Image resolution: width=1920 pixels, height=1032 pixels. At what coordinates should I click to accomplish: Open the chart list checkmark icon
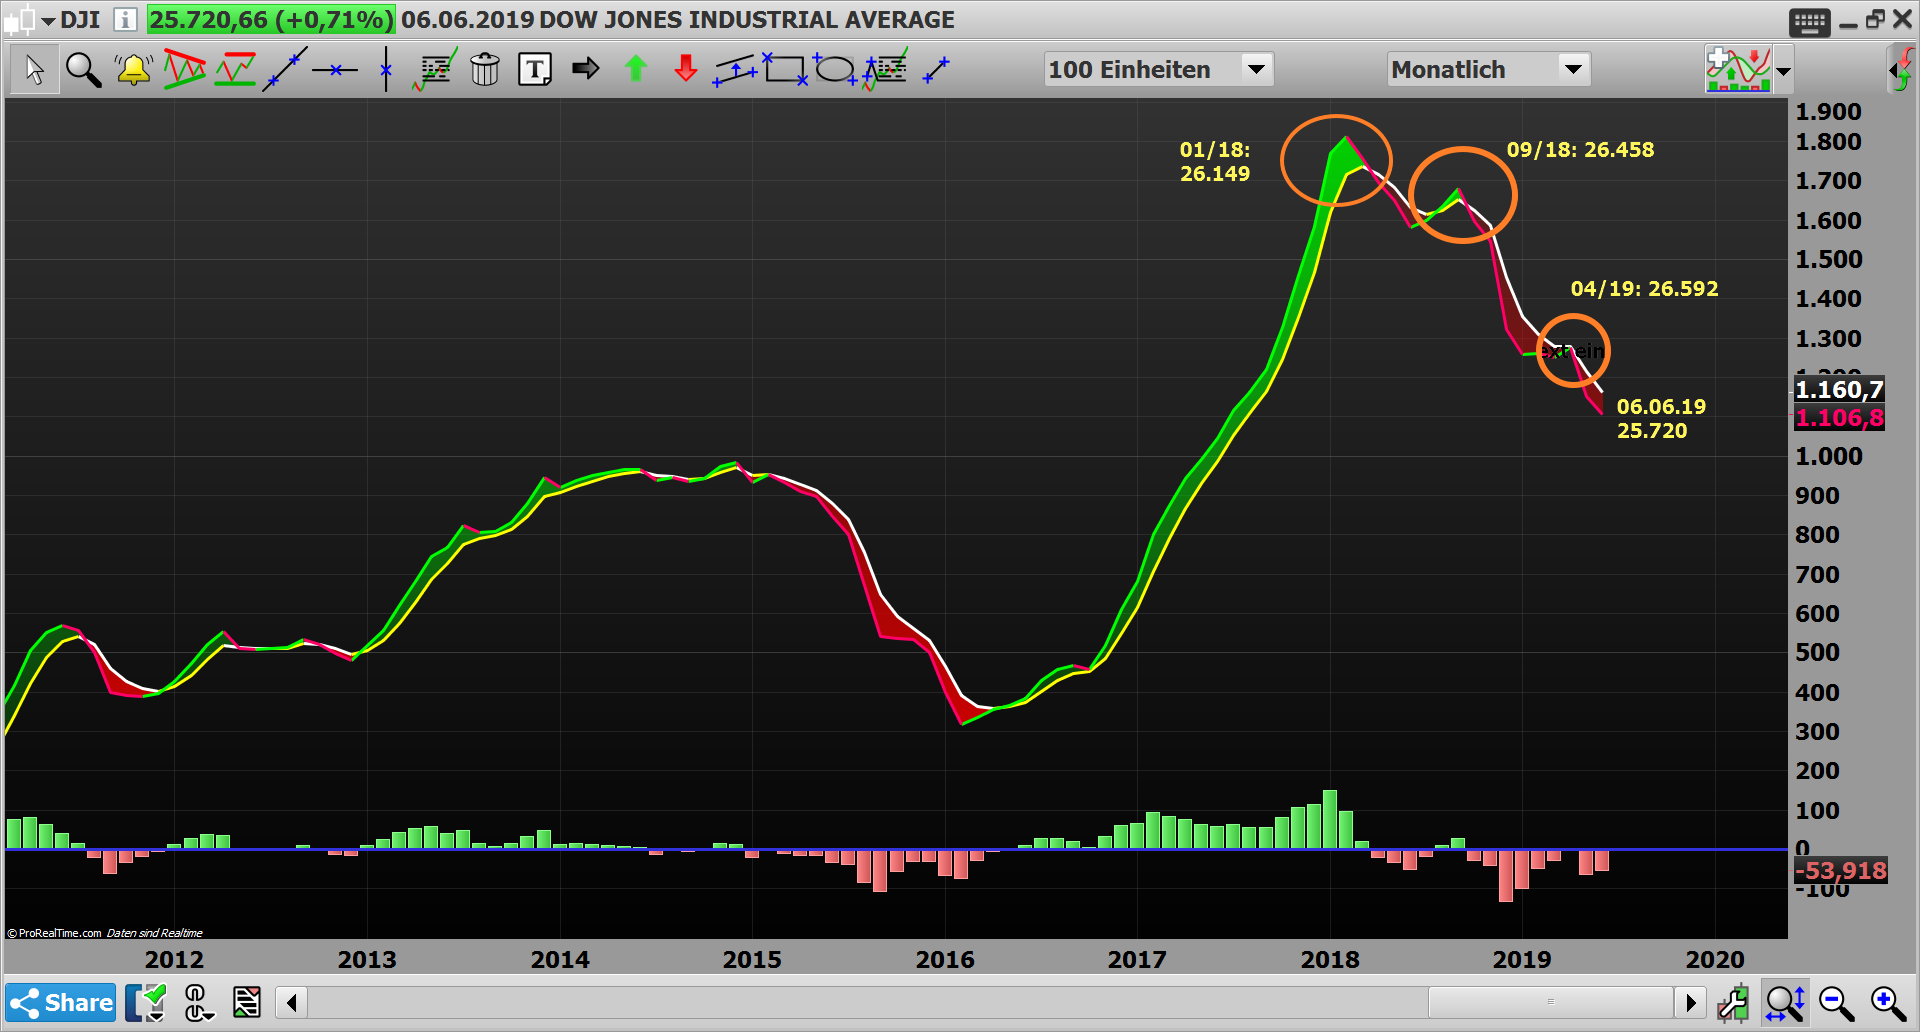tap(146, 1002)
